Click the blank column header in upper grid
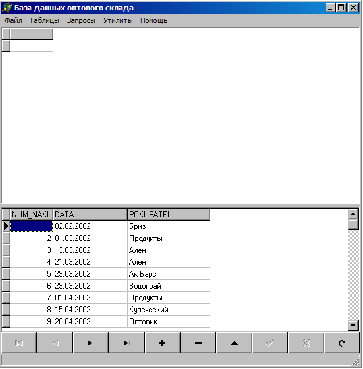 (x=31, y=34)
